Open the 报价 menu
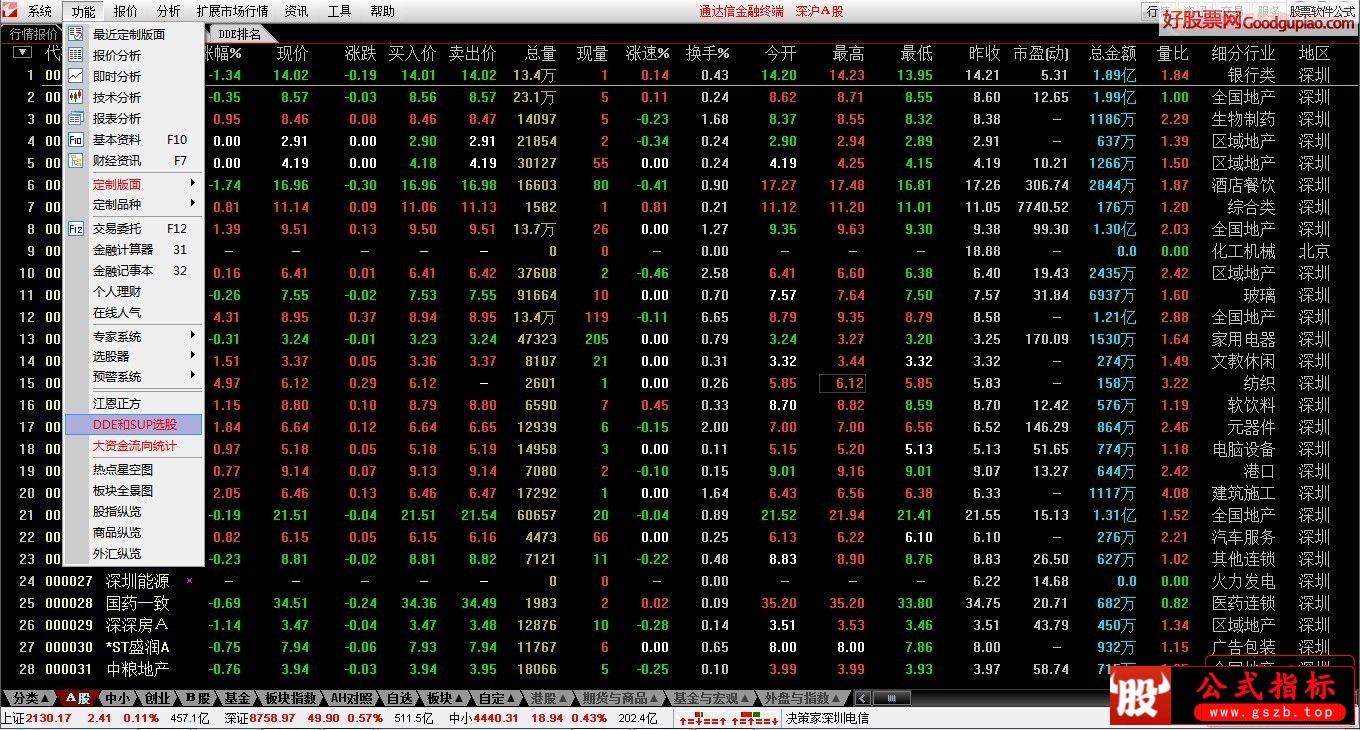The height and width of the screenshot is (730, 1360). click(x=126, y=12)
